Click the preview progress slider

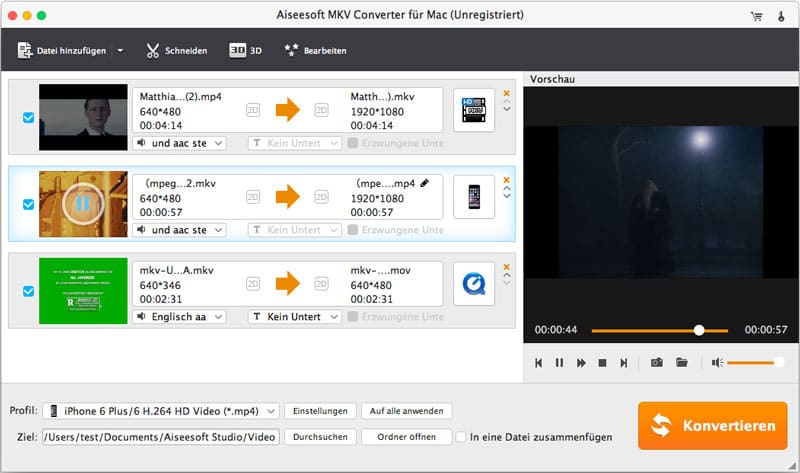[660, 331]
